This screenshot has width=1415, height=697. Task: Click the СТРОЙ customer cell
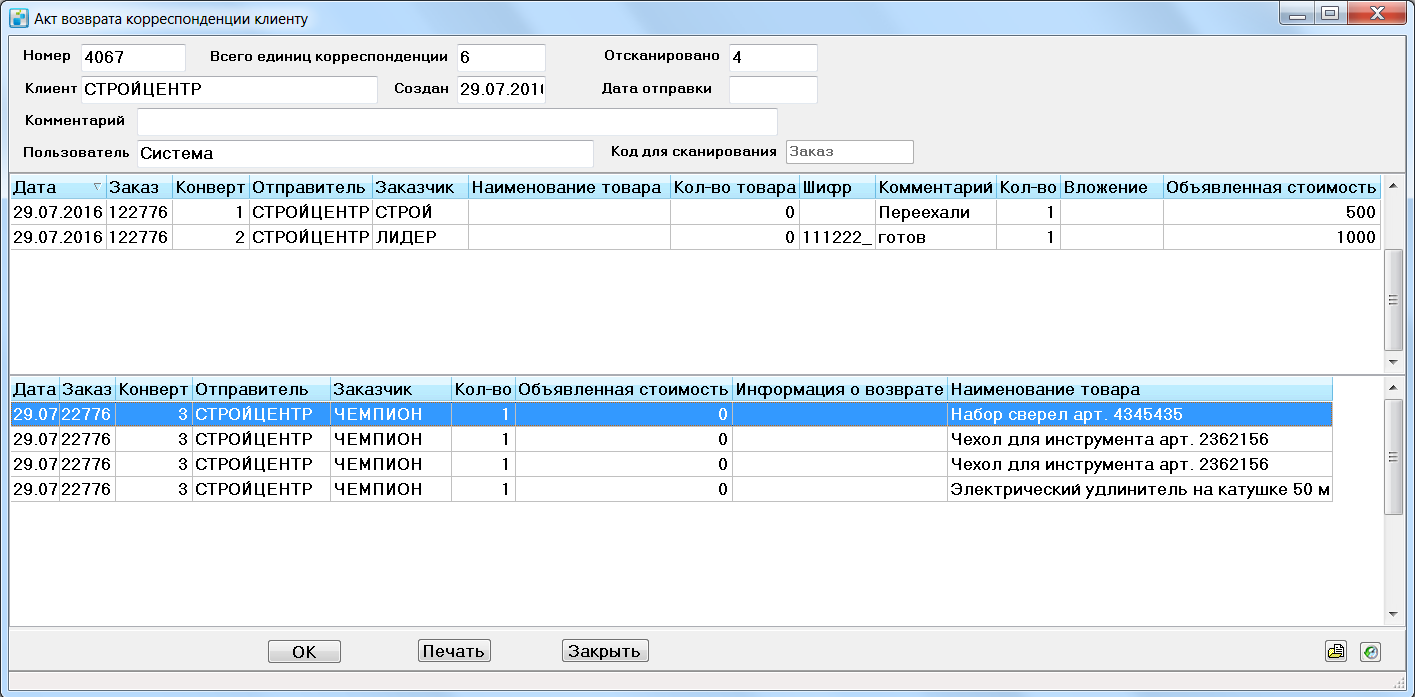(420, 212)
